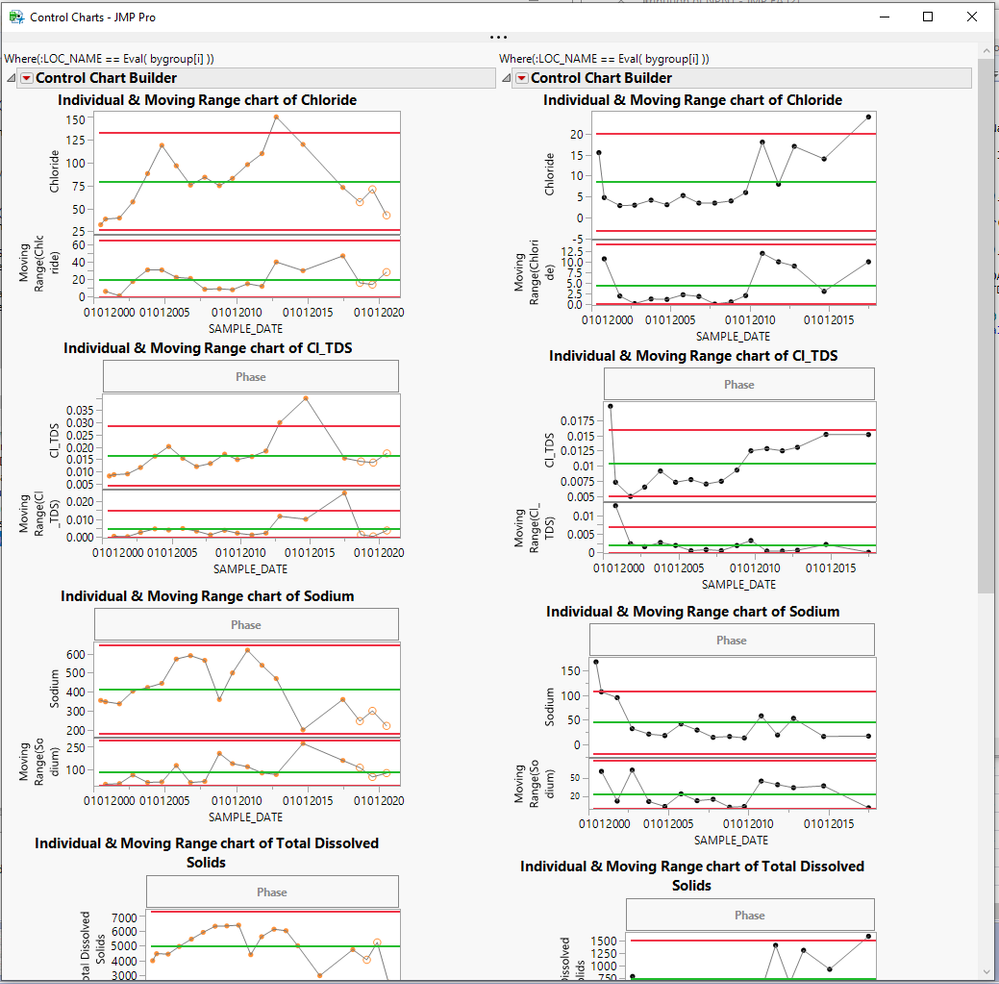Select the right 'Control Chart Builder' outline title
The width and height of the screenshot is (999, 984).
click(x=601, y=78)
